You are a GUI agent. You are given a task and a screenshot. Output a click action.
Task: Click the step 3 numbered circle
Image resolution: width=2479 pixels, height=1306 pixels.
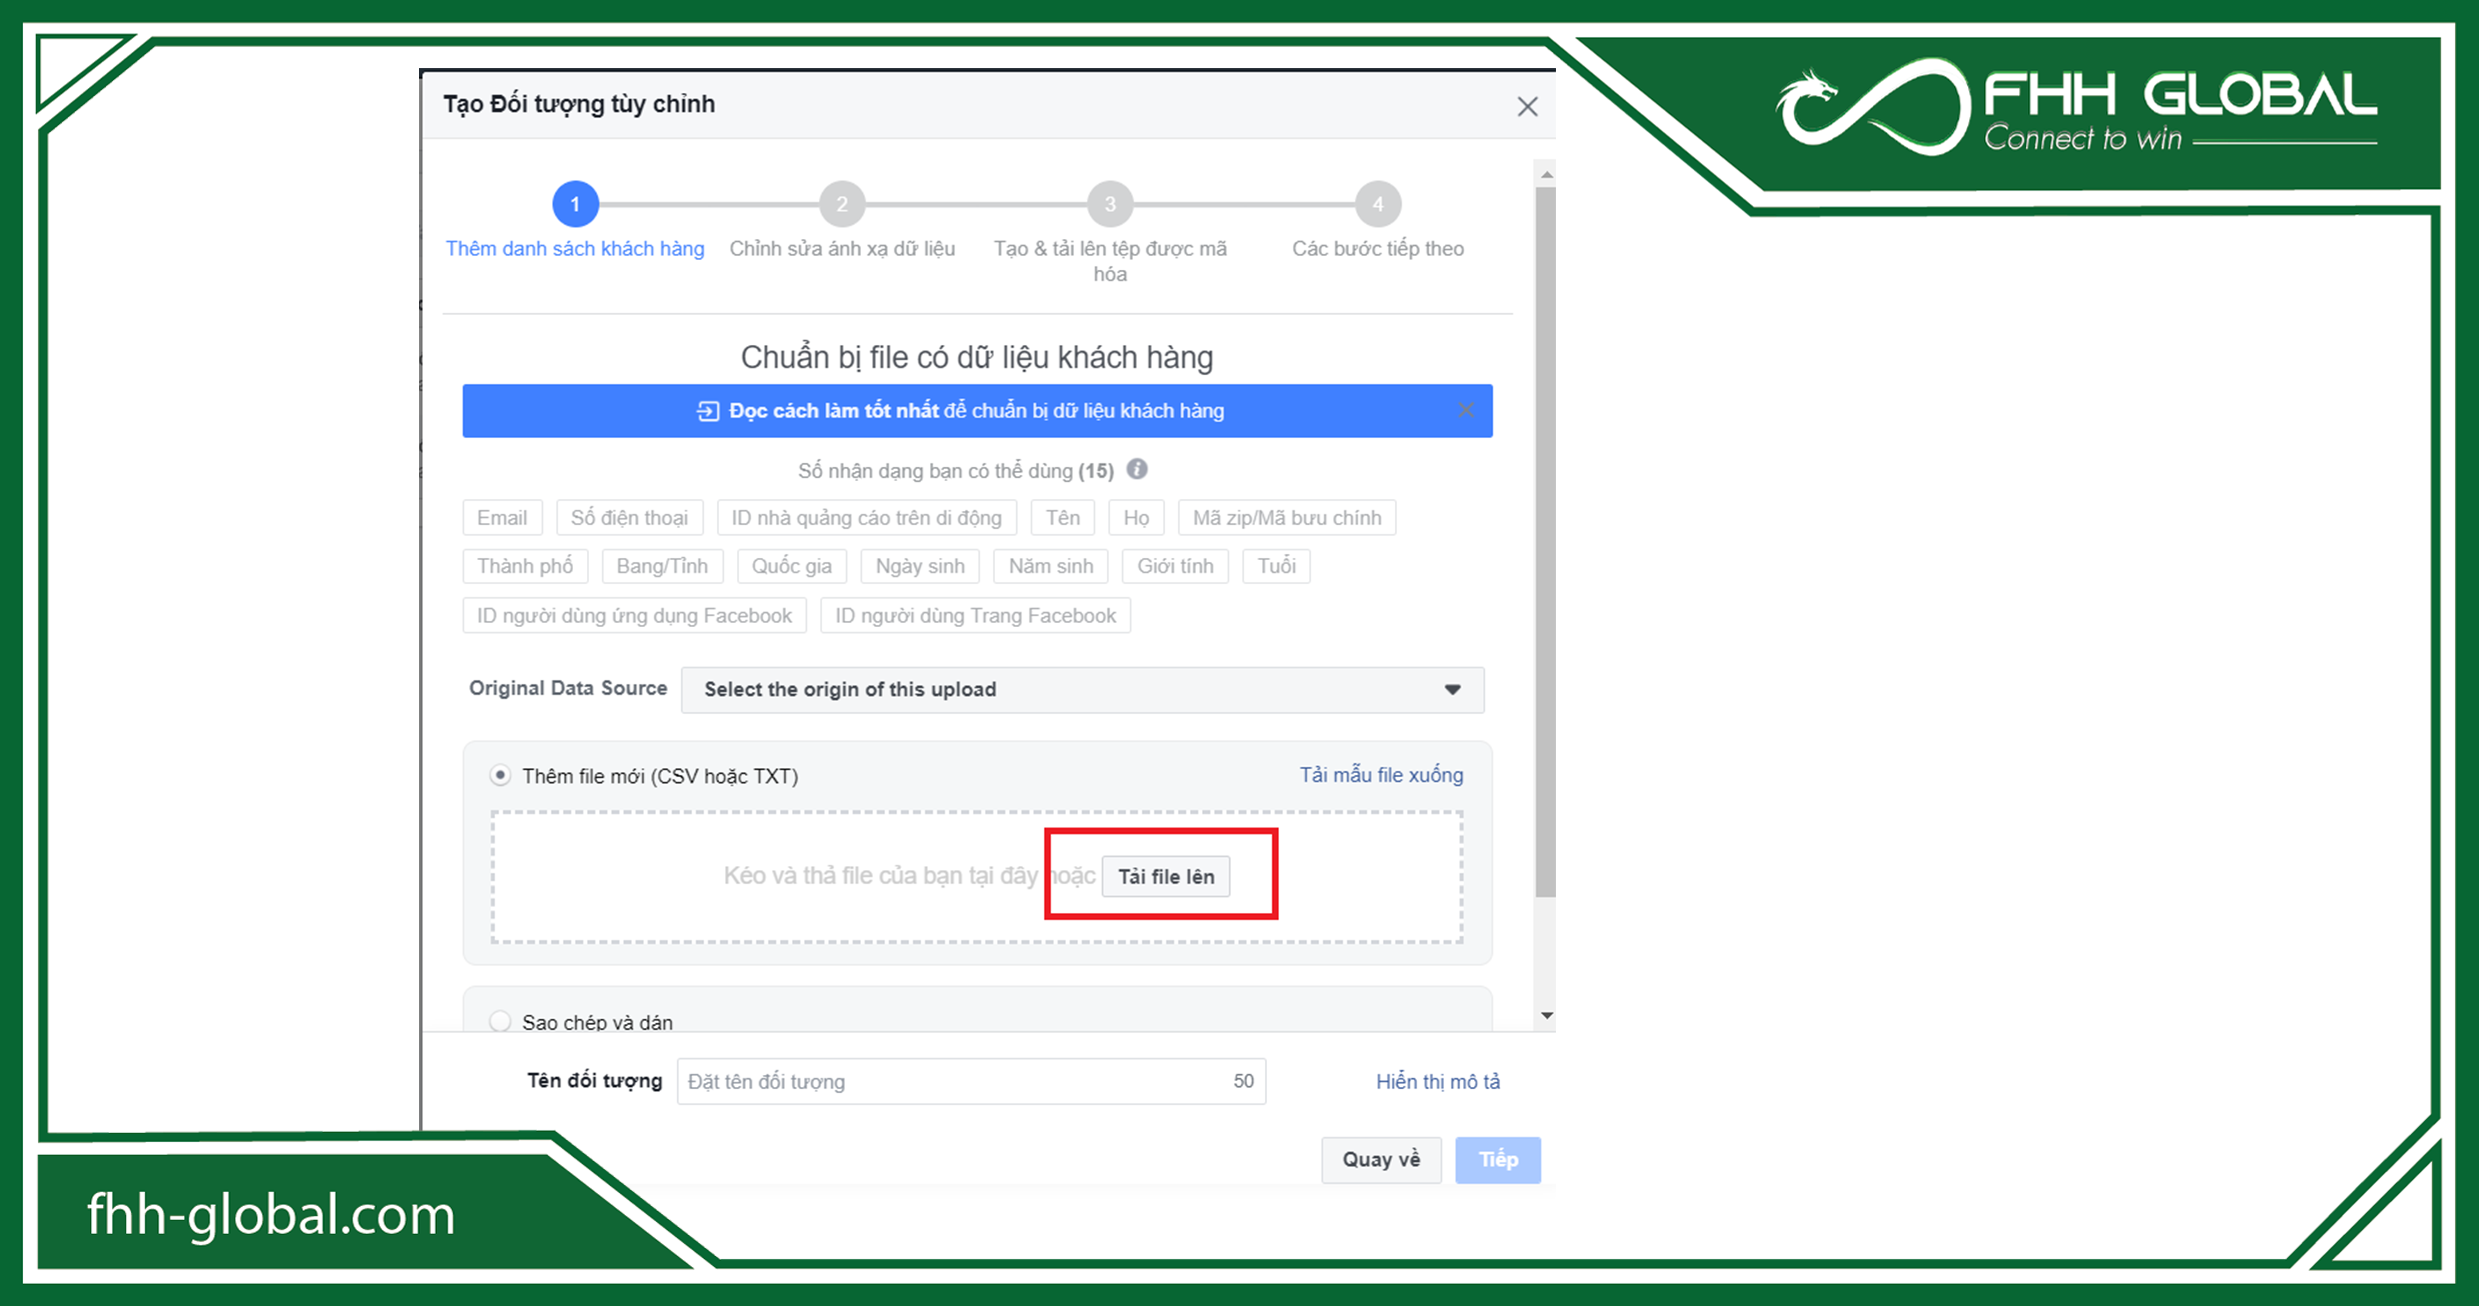pyautogui.click(x=1110, y=203)
